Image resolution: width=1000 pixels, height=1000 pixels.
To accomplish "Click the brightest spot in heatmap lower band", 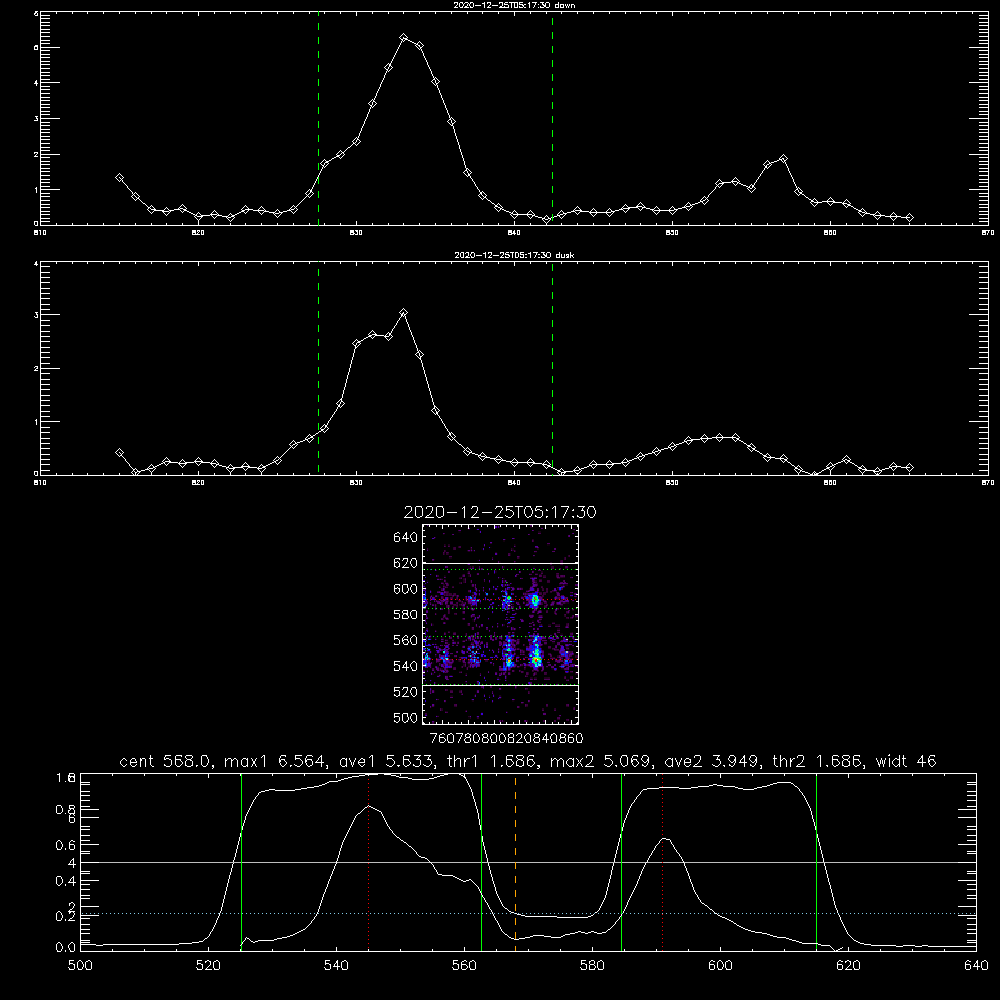I will [536, 660].
